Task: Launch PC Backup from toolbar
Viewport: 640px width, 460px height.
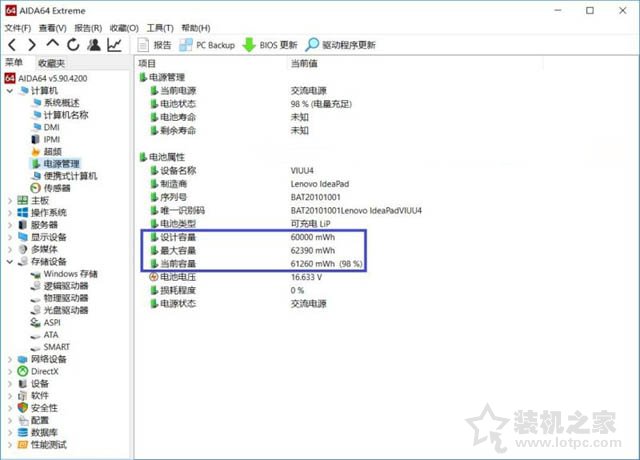Action: [207, 45]
